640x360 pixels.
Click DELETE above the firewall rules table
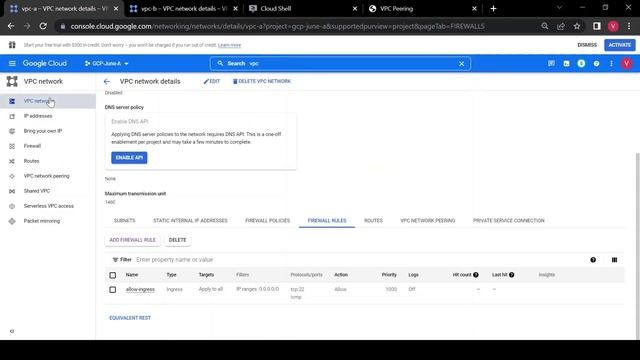click(177, 240)
